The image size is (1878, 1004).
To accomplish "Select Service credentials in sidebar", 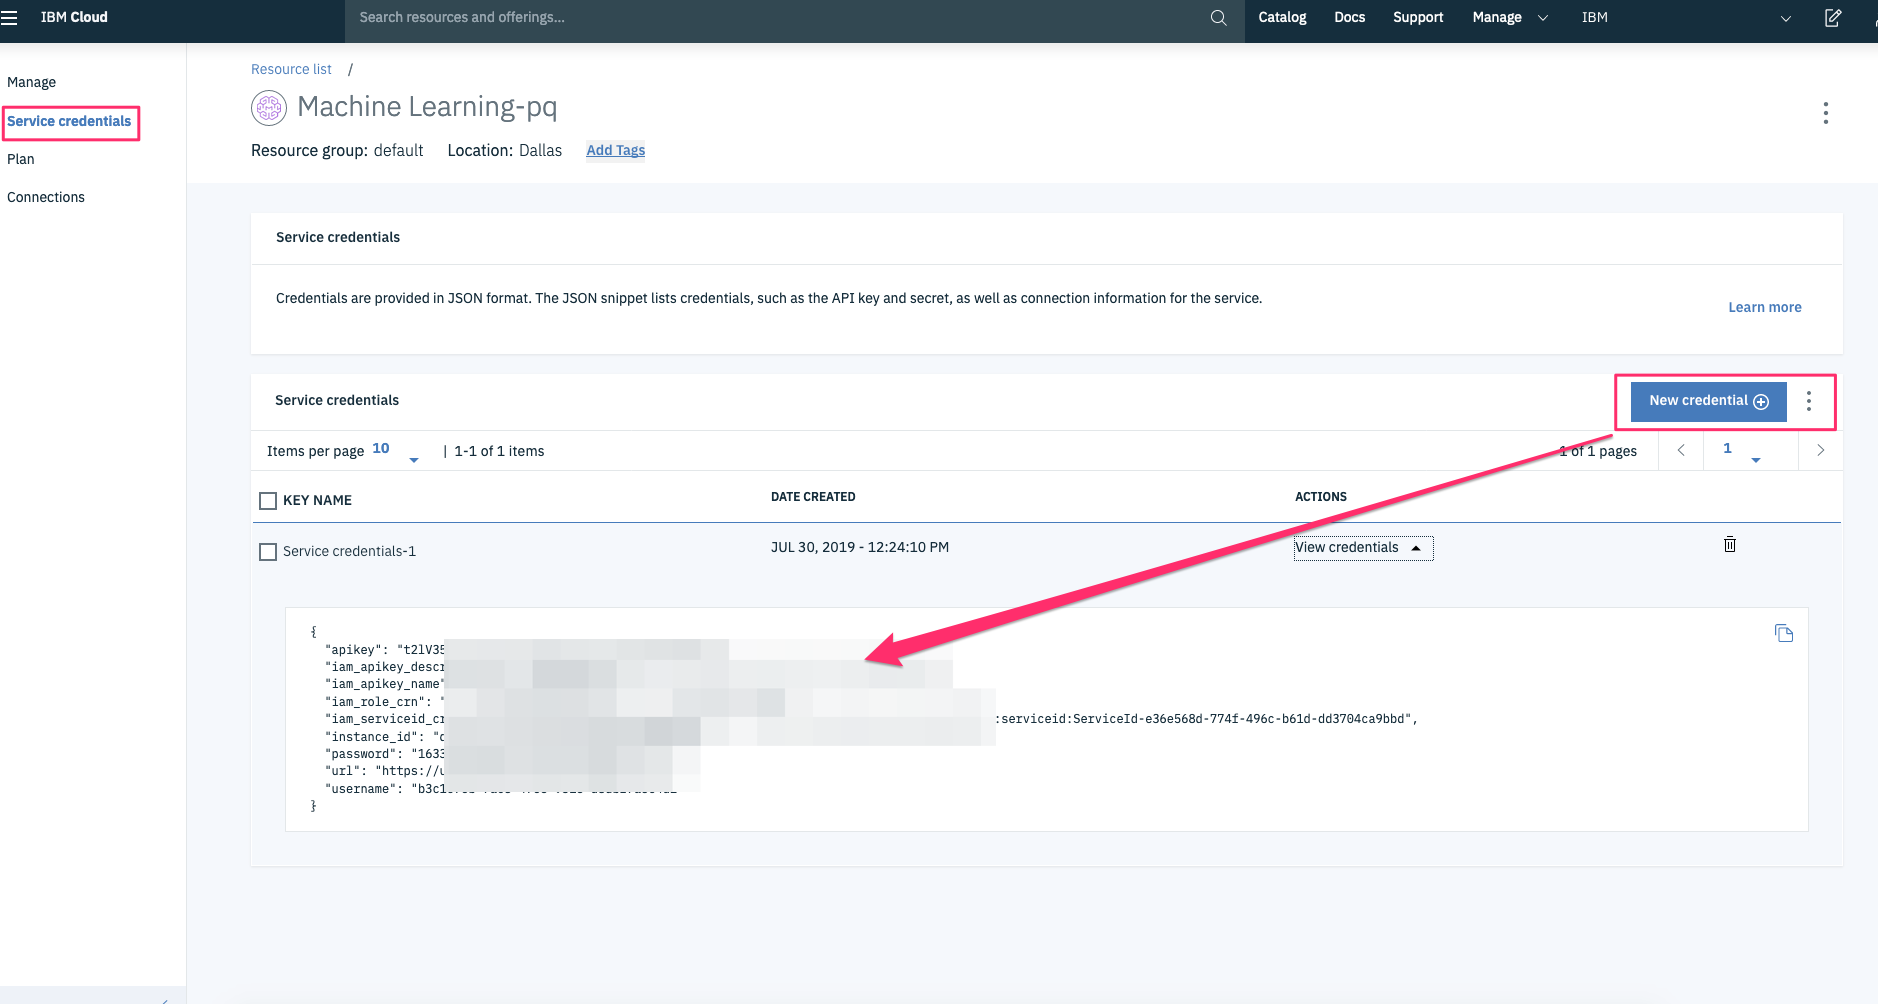I will (69, 121).
